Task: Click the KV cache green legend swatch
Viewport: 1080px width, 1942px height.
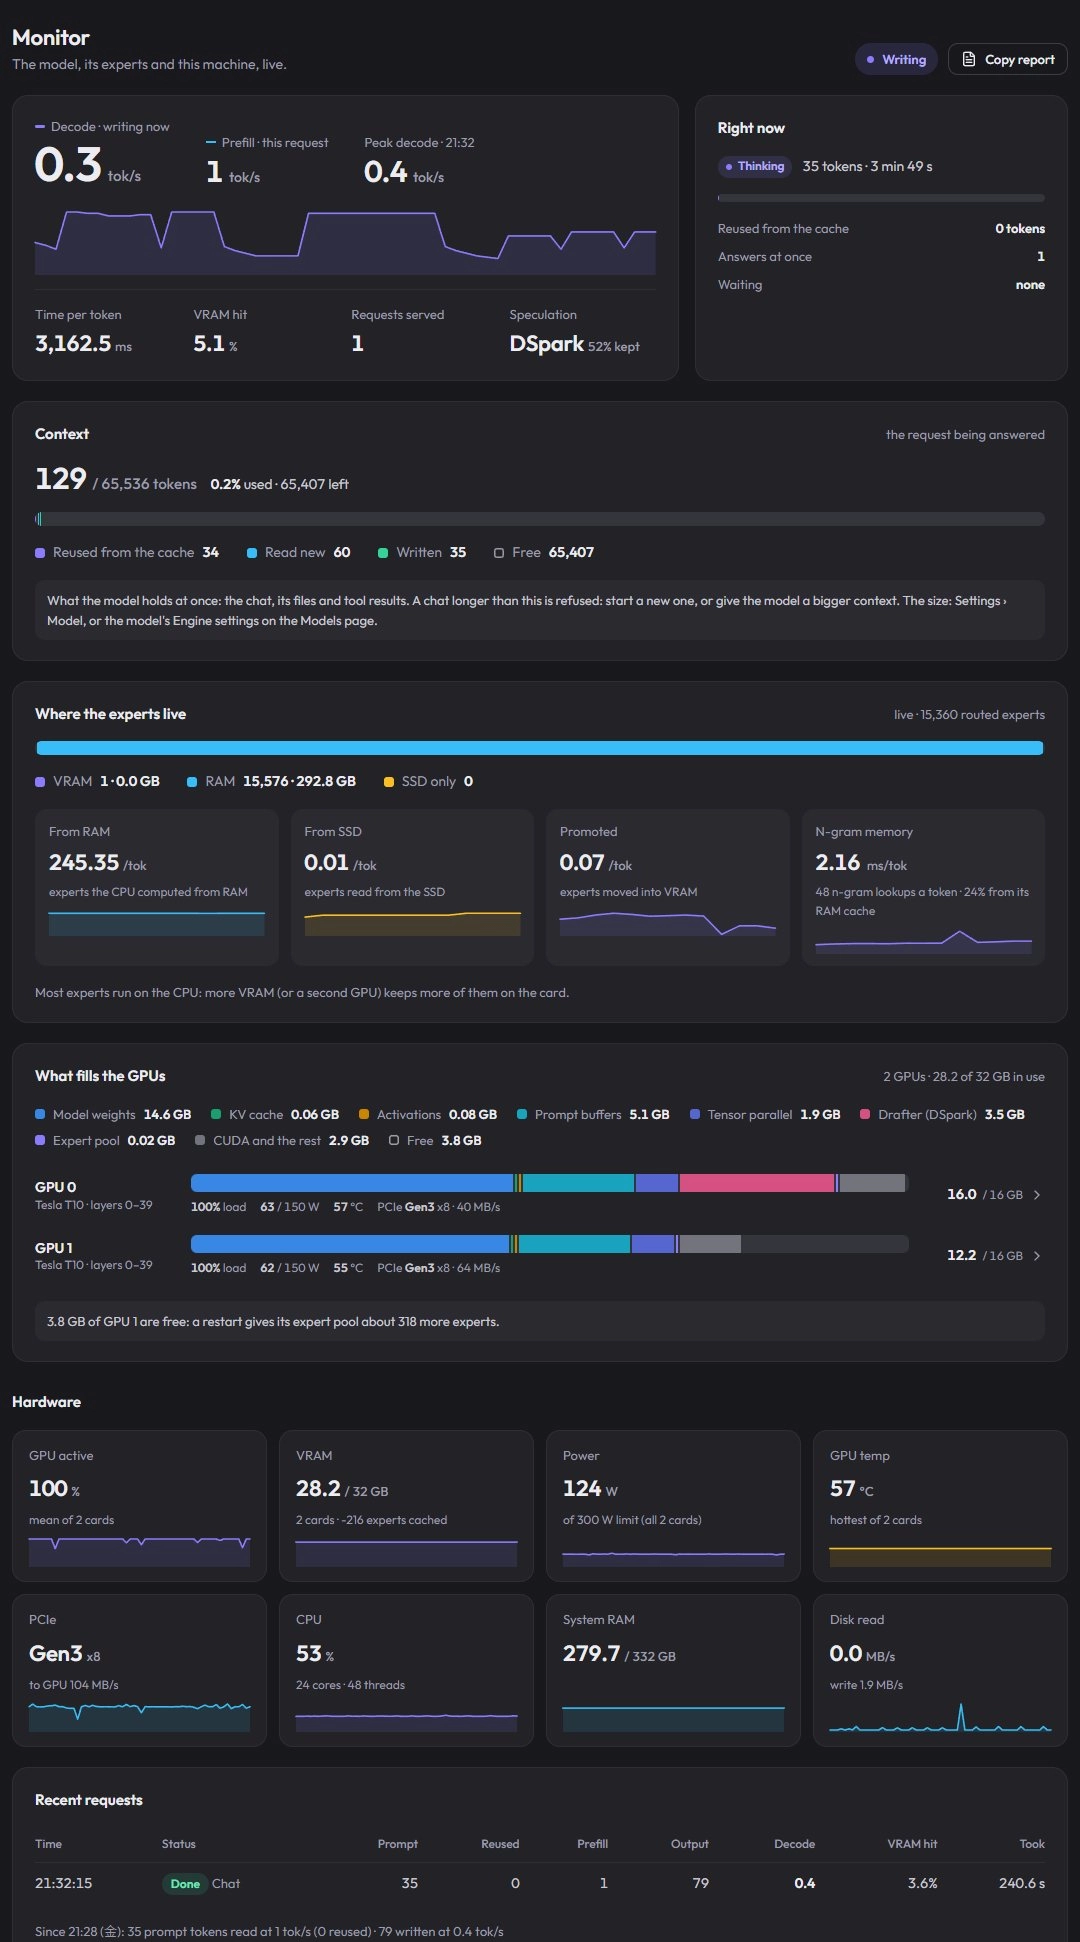Action: tap(216, 1114)
